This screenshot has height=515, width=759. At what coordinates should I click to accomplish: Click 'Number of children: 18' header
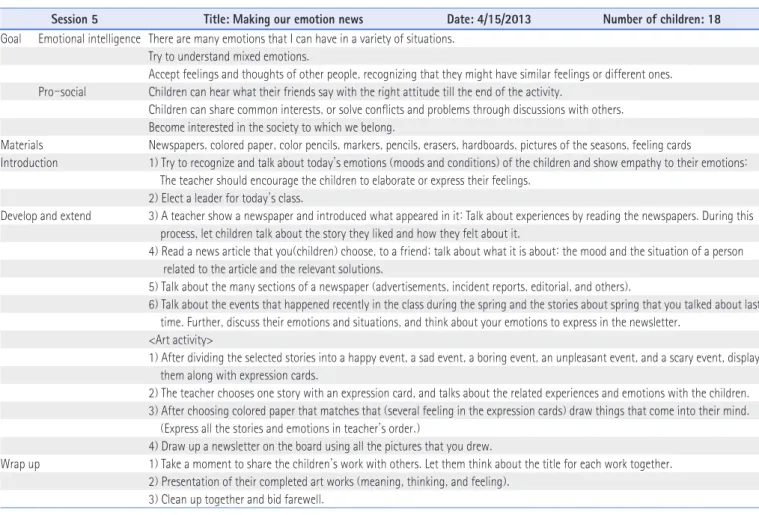click(662, 19)
